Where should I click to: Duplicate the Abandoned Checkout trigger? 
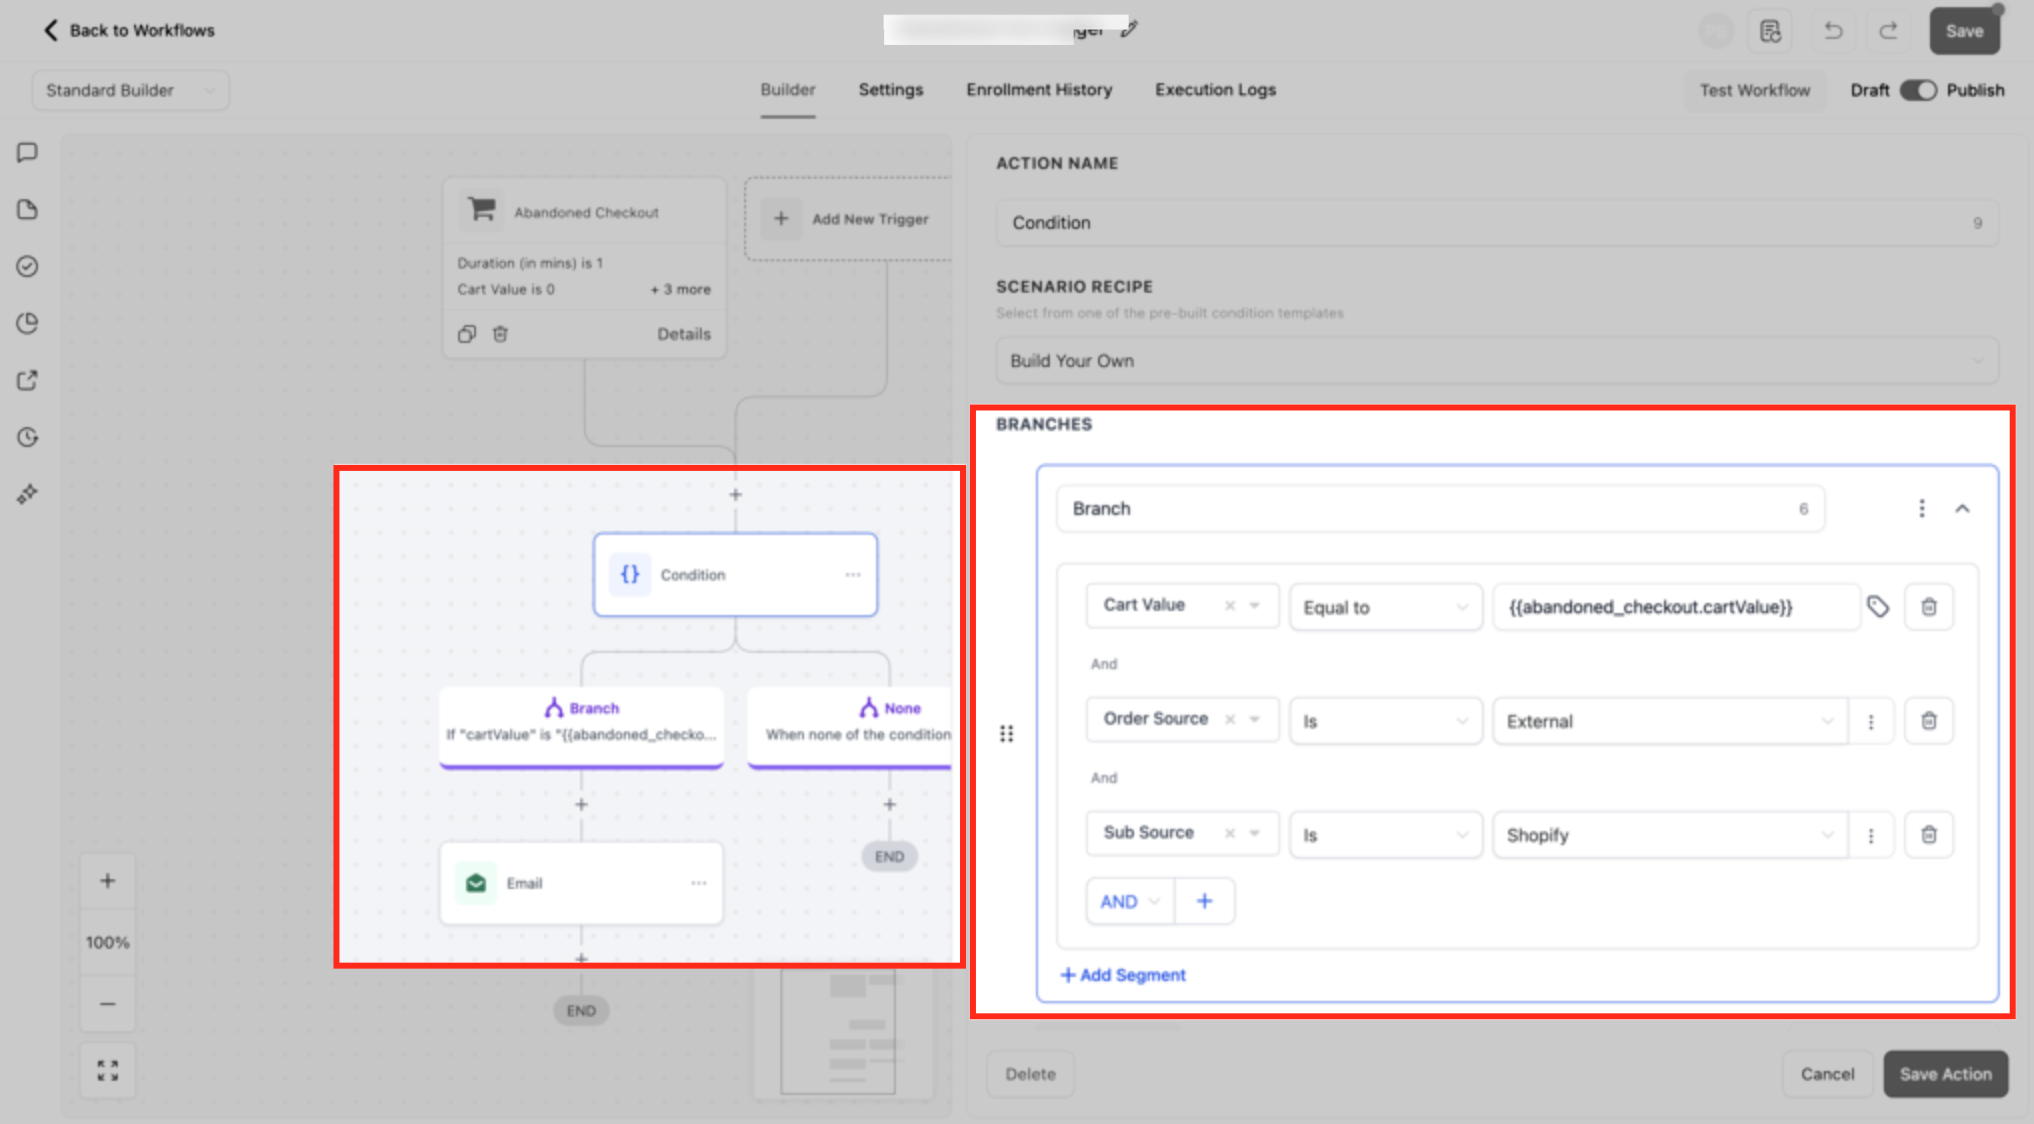[x=467, y=334]
